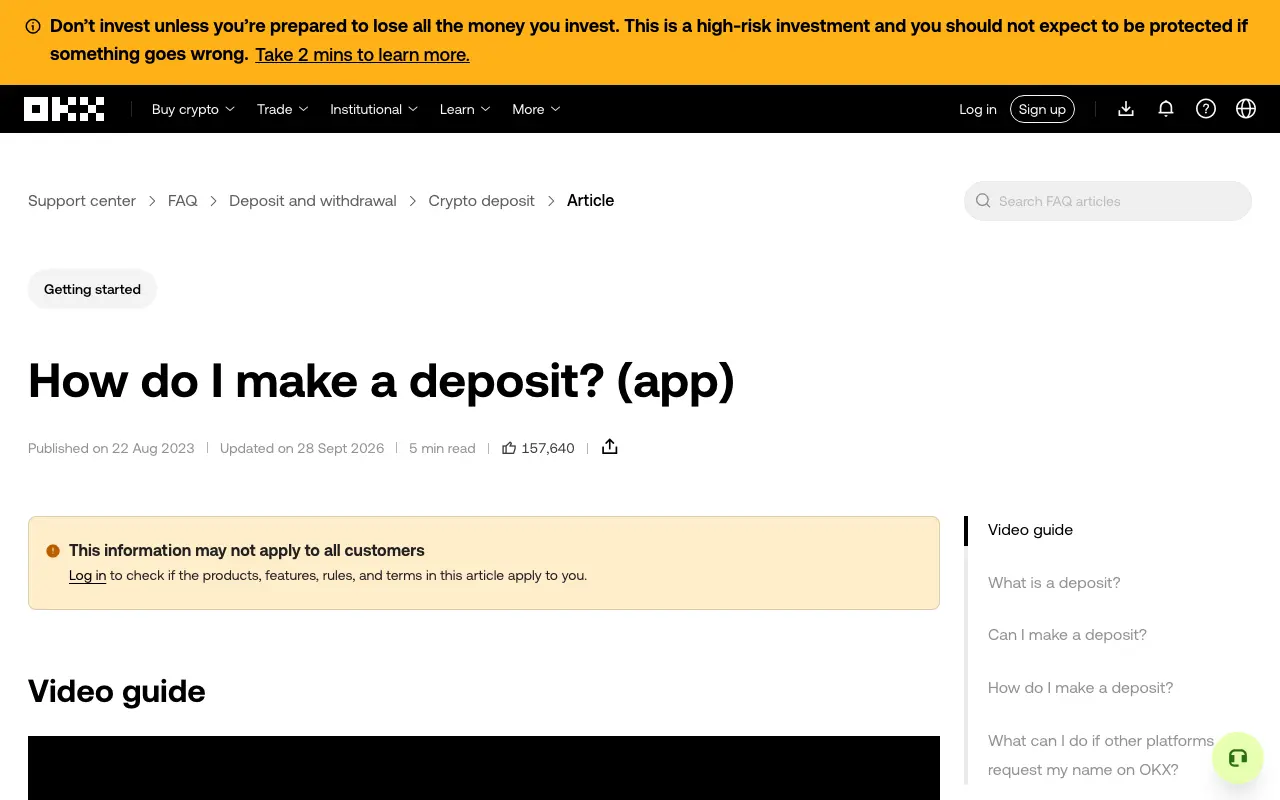Click the share article icon
Image resolution: width=1280 pixels, height=800 pixels.
click(x=610, y=447)
